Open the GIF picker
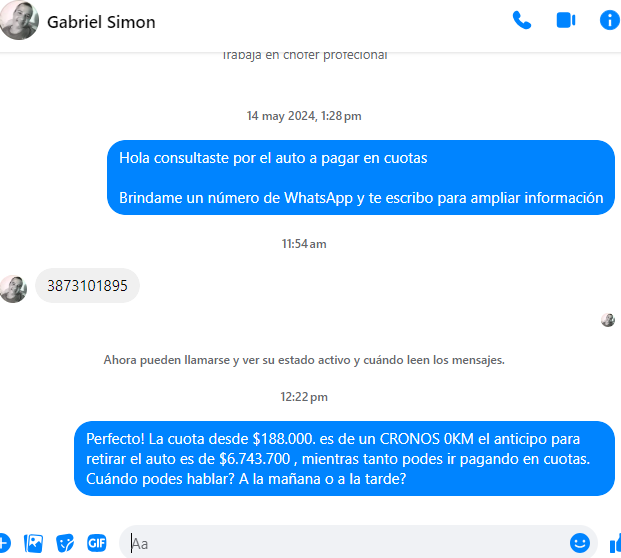The width and height of the screenshot is (621, 558). pos(97,543)
